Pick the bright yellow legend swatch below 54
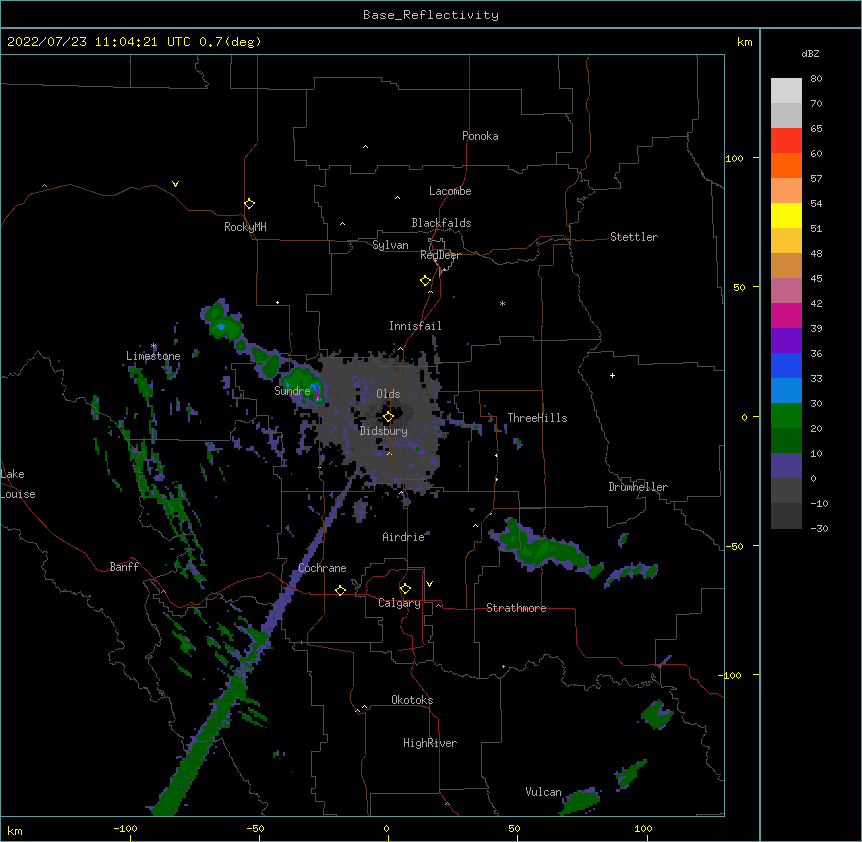The image size is (862, 842). 786,215
